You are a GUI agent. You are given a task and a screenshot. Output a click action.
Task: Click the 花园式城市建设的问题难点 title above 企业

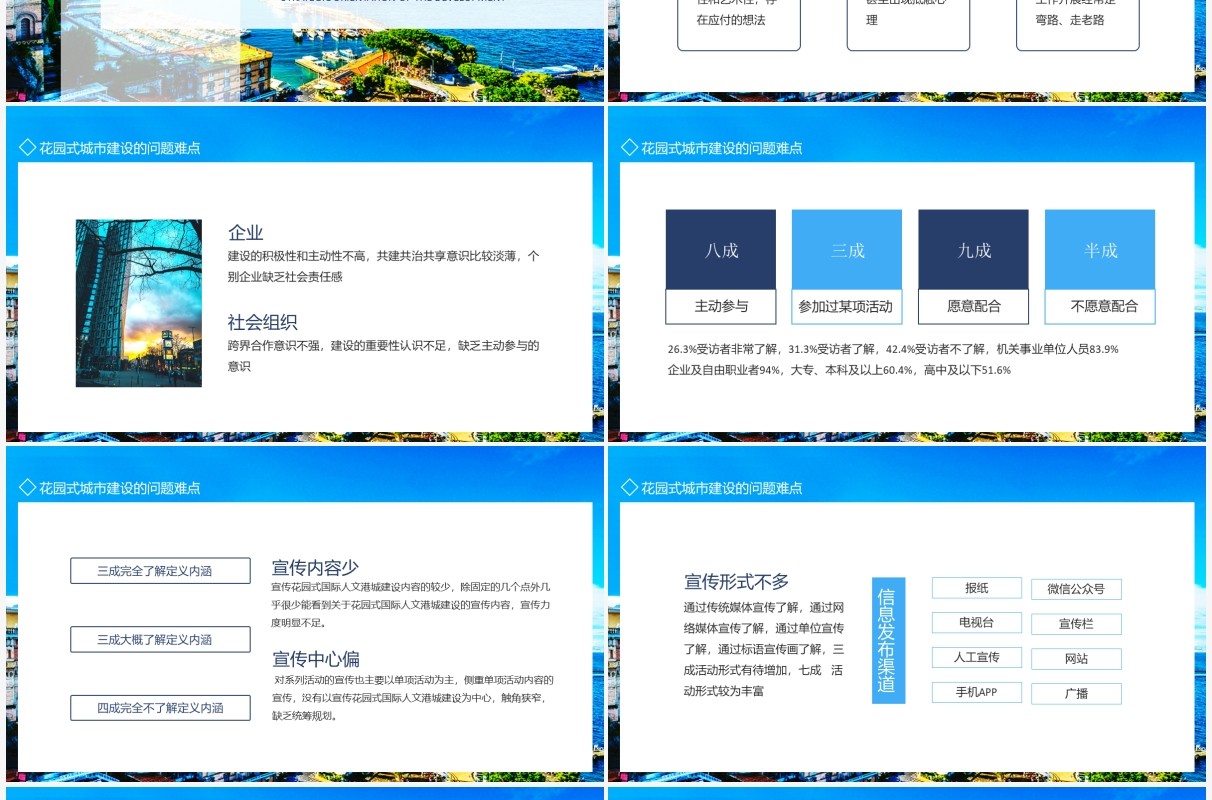pos(119,148)
